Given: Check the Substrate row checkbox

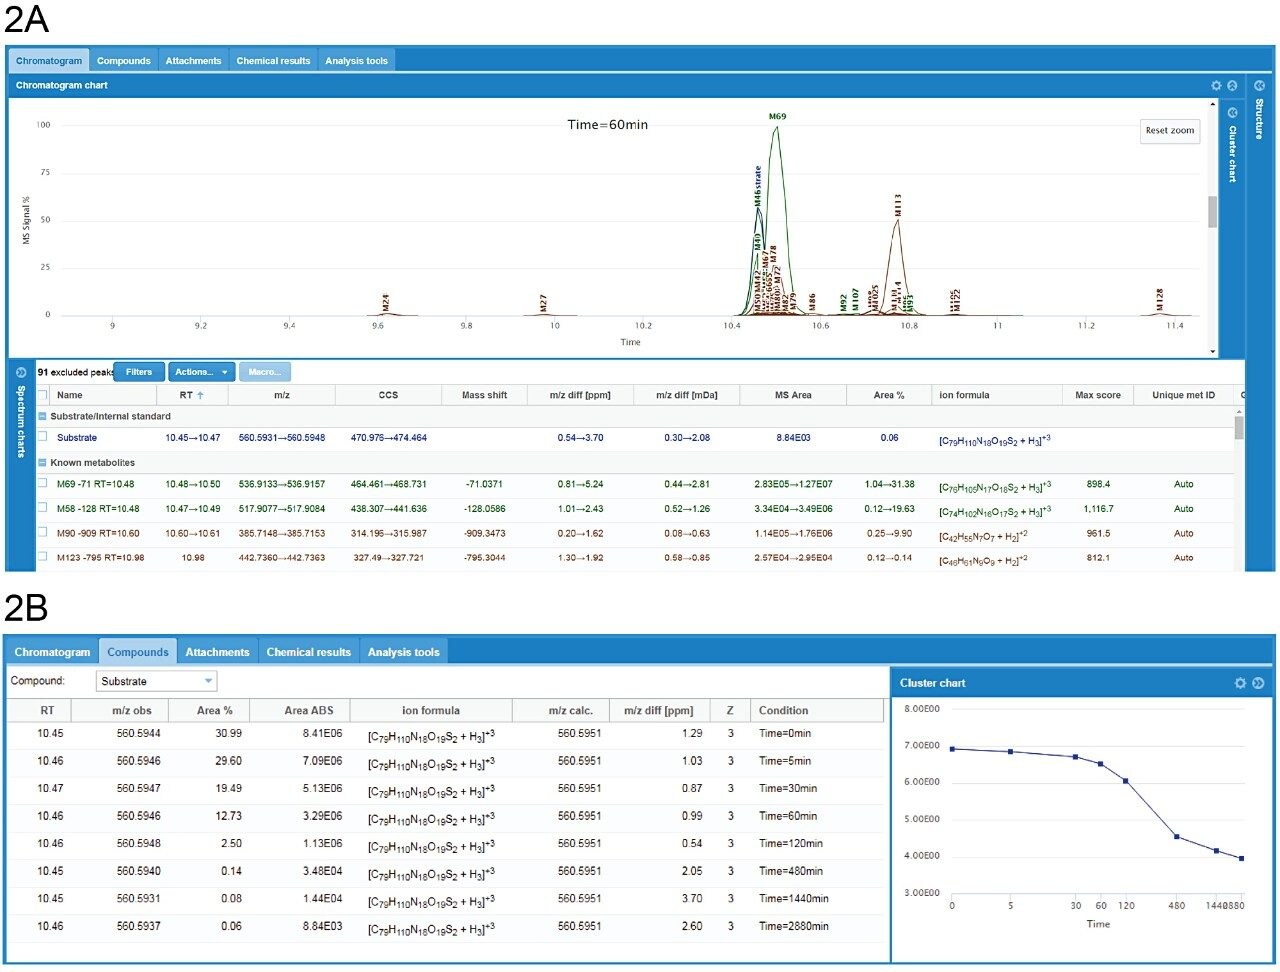Looking at the screenshot, I should click(x=43, y=437).
